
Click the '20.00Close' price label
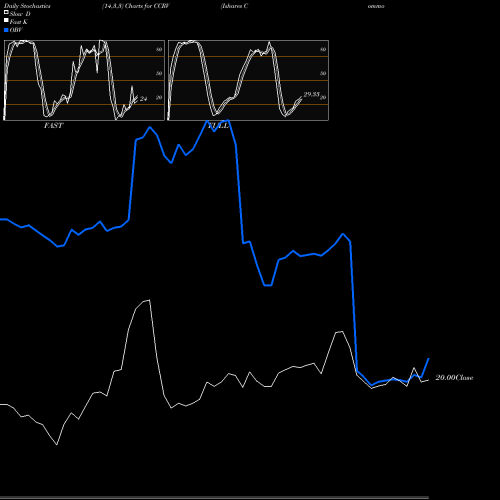[454, 378]
